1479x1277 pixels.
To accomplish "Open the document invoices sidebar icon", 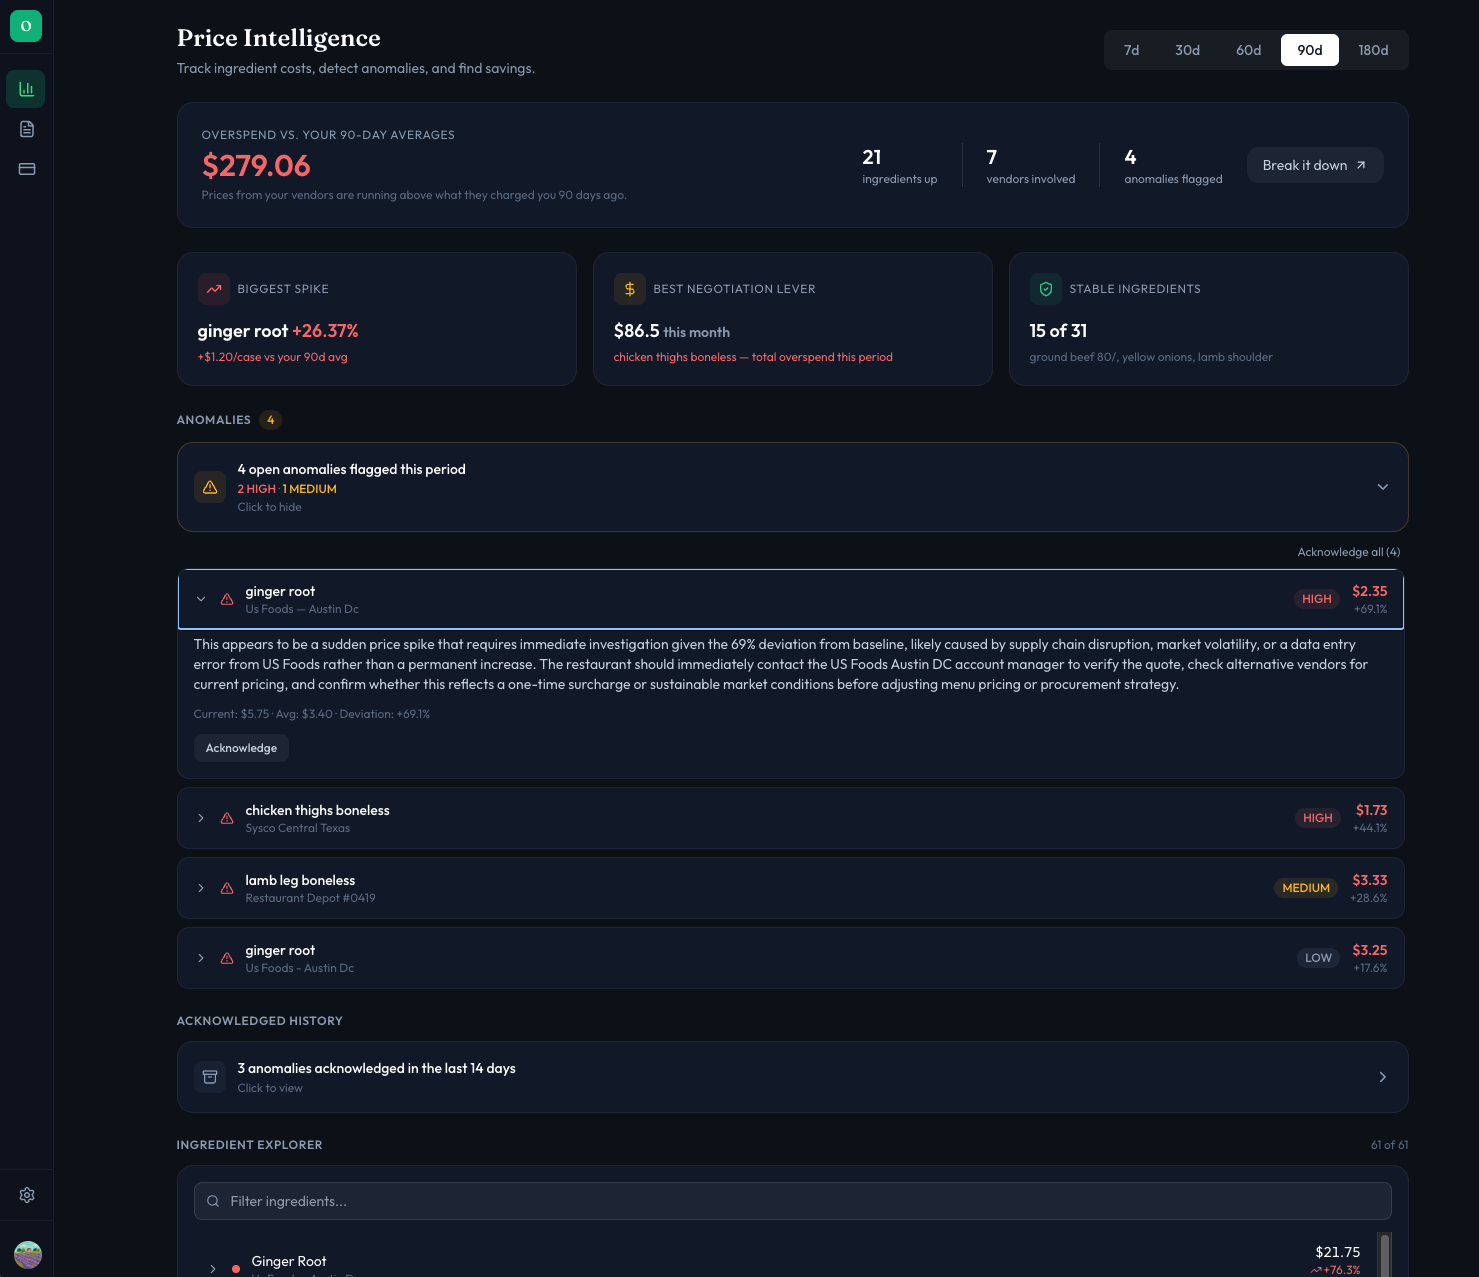I will tap(27, 129).
